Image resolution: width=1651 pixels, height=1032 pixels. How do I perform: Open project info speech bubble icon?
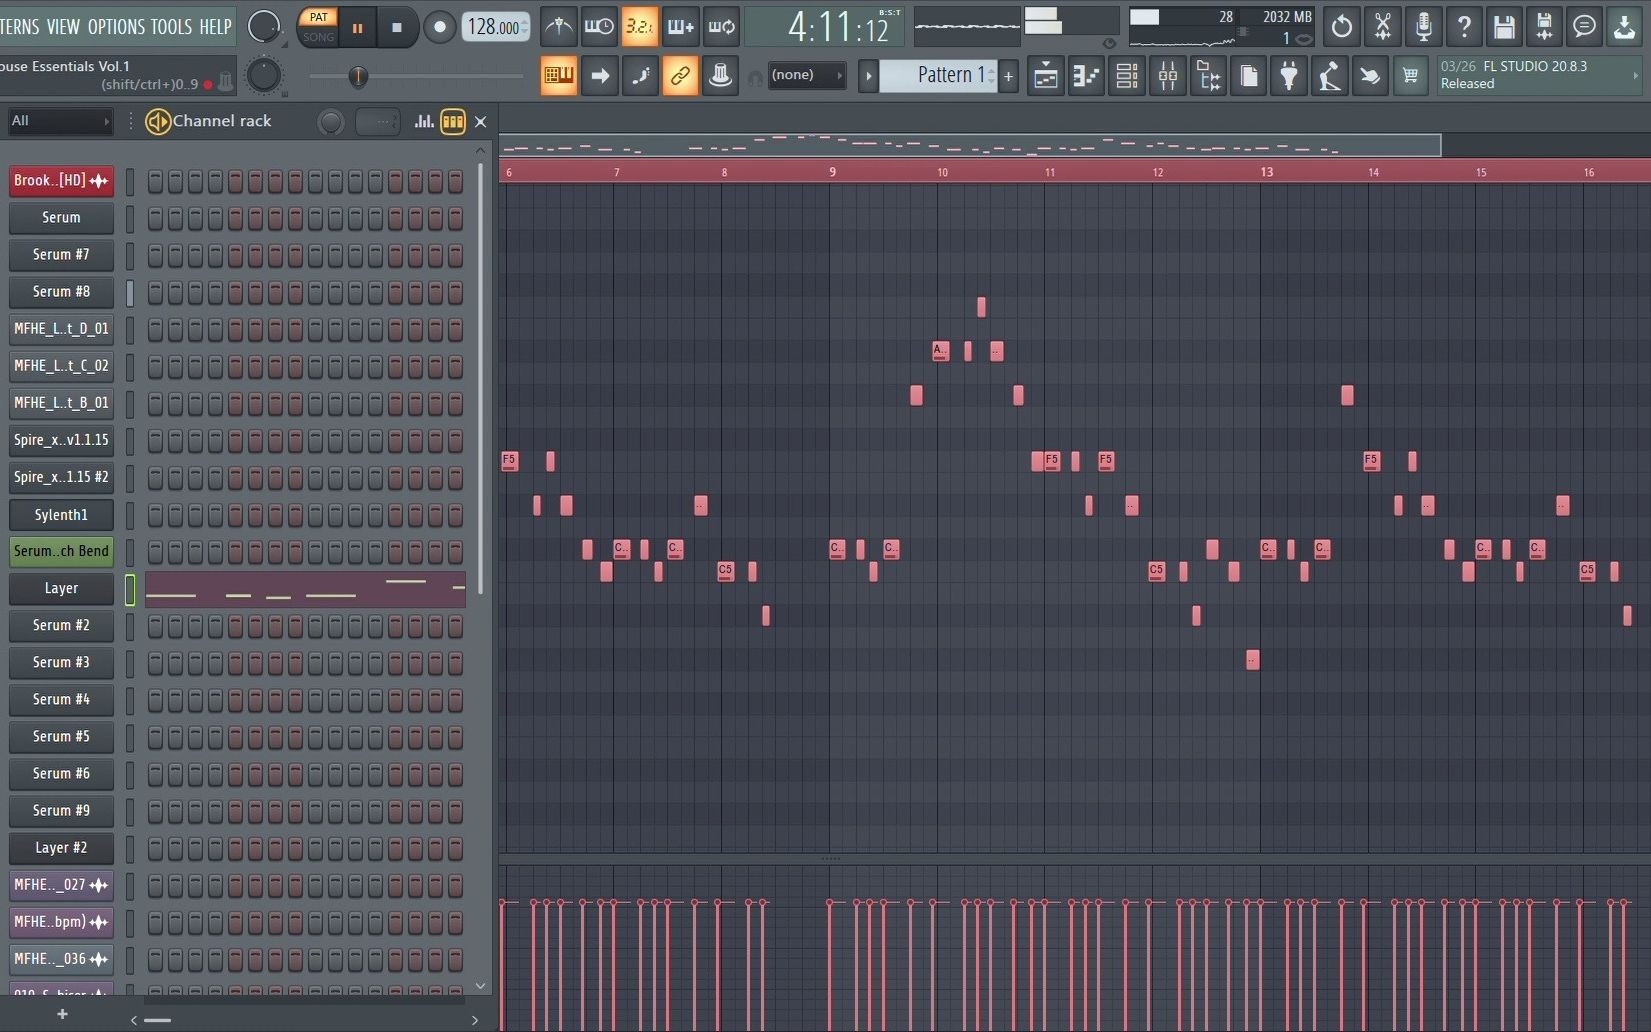(1584, 27)
